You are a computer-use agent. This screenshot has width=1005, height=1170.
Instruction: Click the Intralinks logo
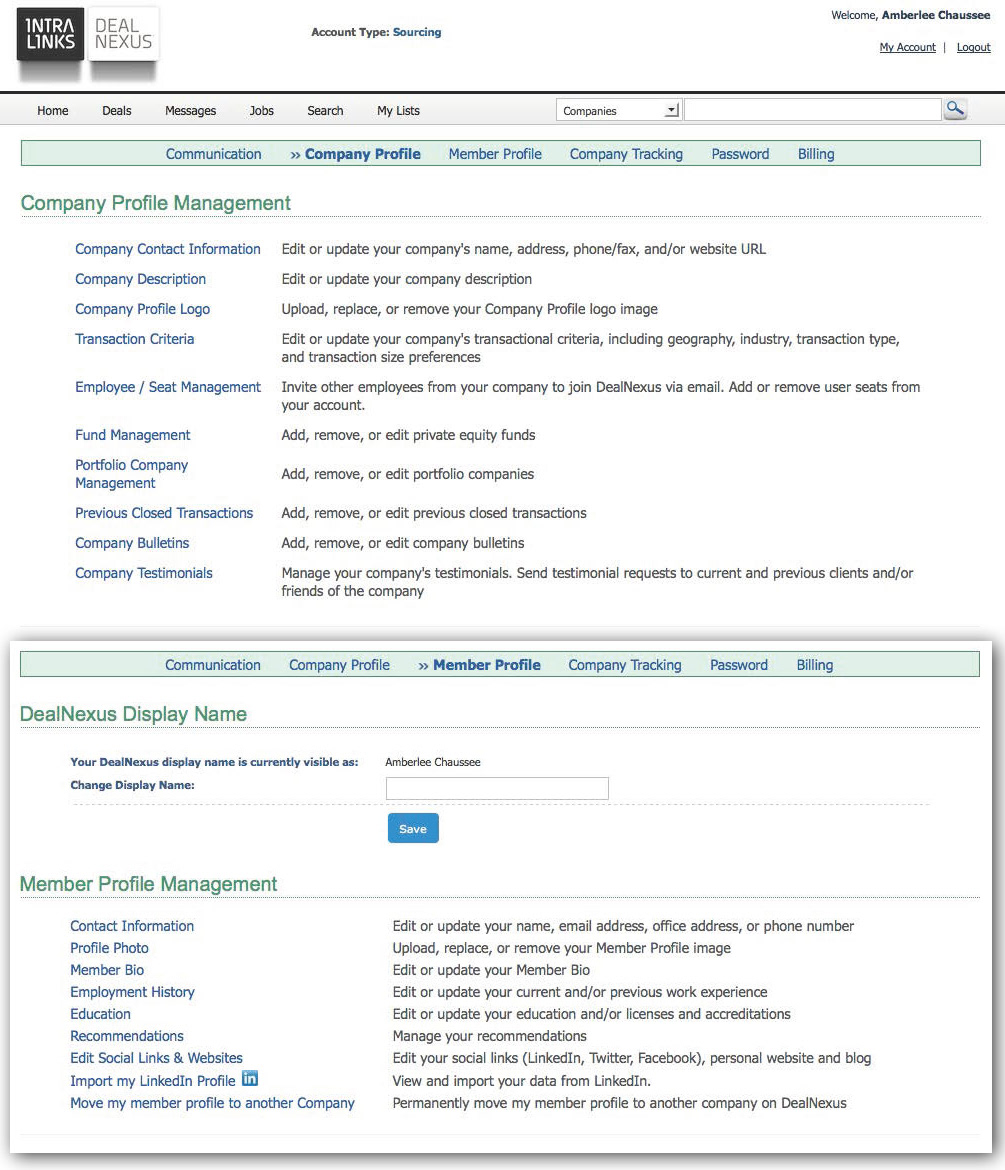pos(50,34)
